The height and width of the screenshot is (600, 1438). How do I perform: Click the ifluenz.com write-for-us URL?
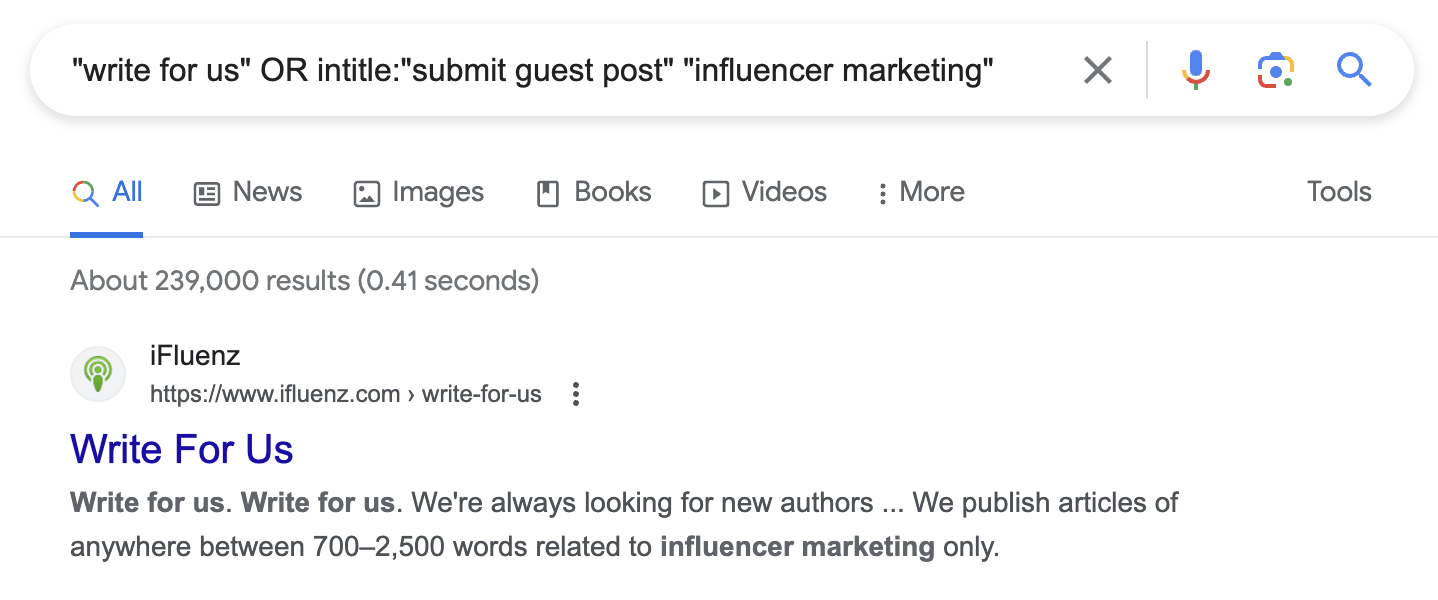345,394
